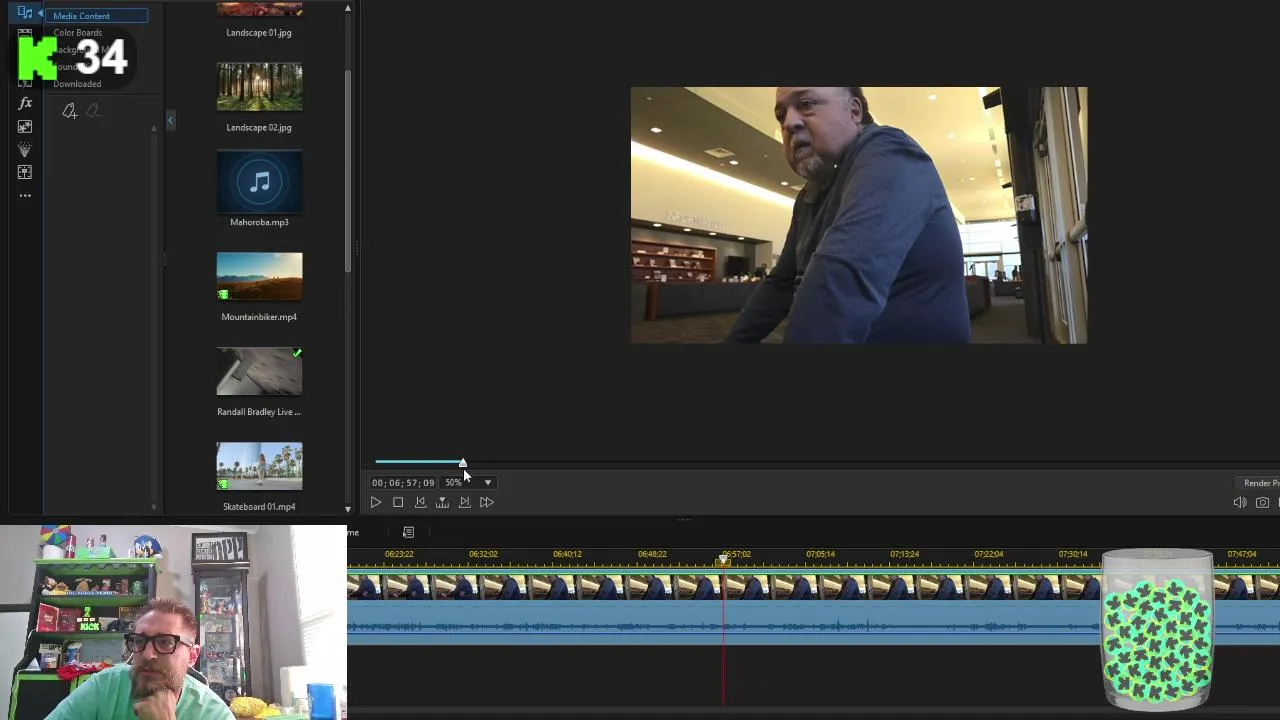Click the timeline playhead marker
Image resolution: width=1280 pixels, height=720 pixels.
pyautogui.click(x=724, y=560)
